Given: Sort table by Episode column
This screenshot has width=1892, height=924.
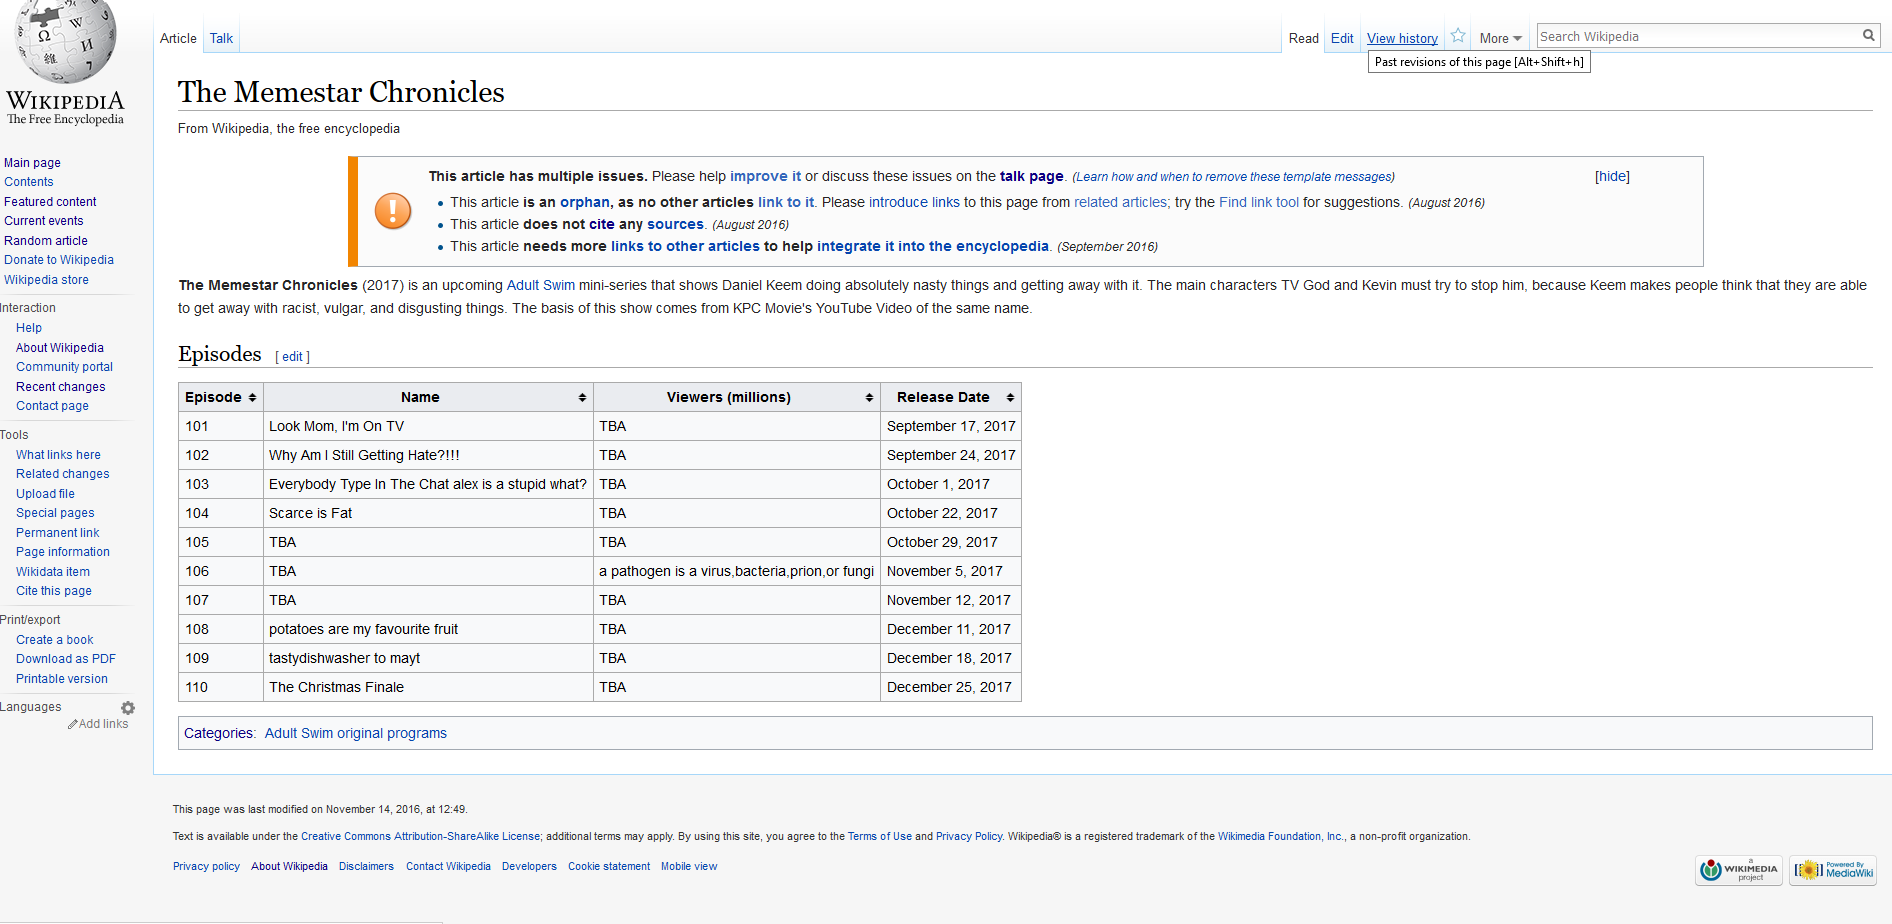Looking at the screenshot, I should click(x=221, y=397).
